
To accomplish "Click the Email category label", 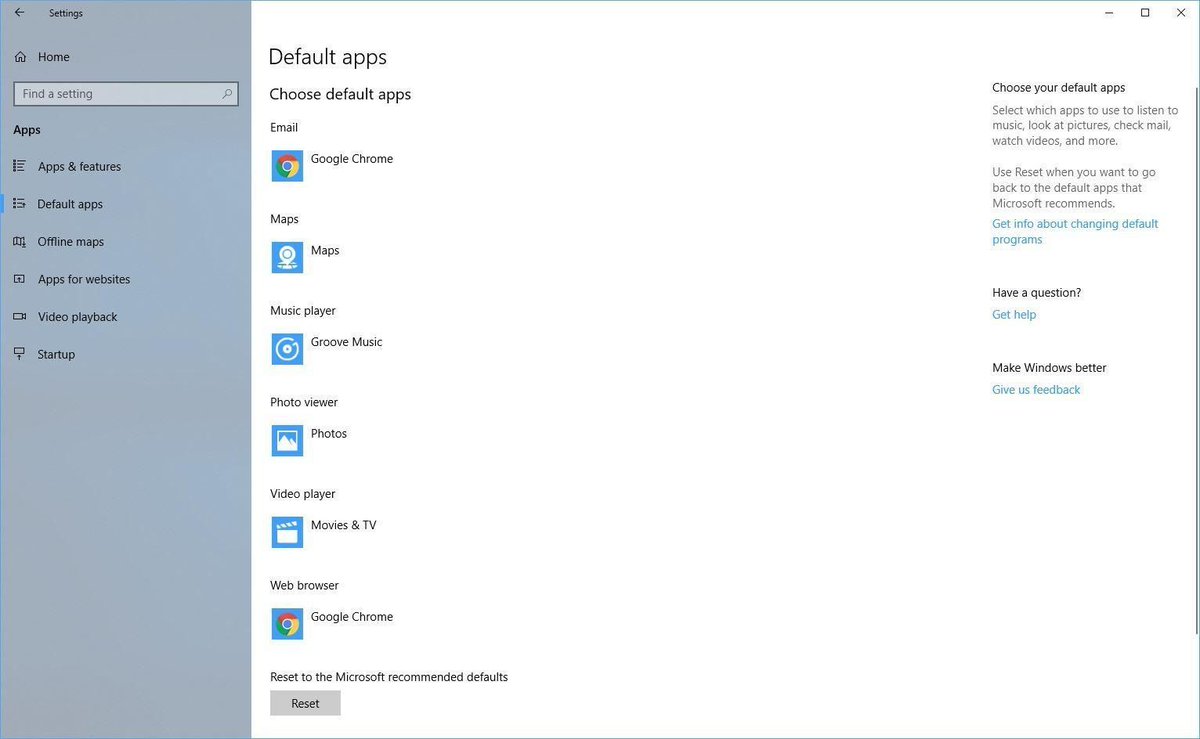I will tap(284, 128).
